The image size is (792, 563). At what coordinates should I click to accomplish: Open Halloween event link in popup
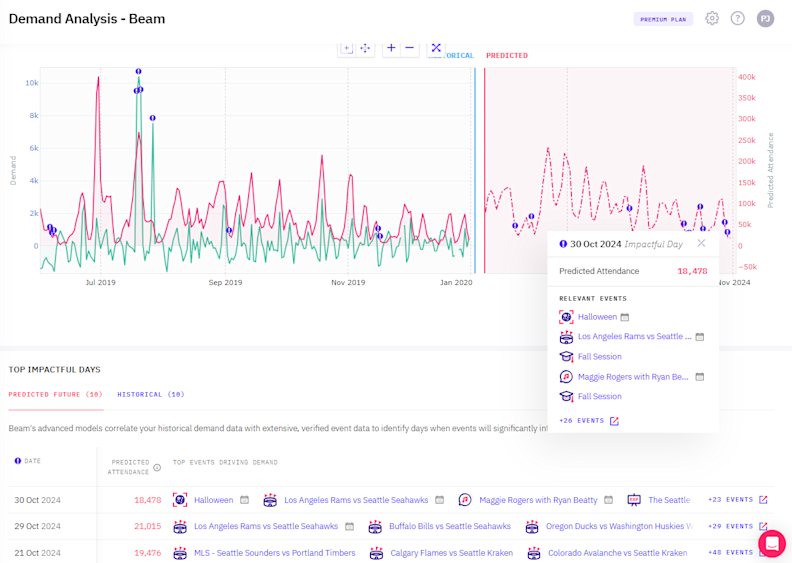597,317
